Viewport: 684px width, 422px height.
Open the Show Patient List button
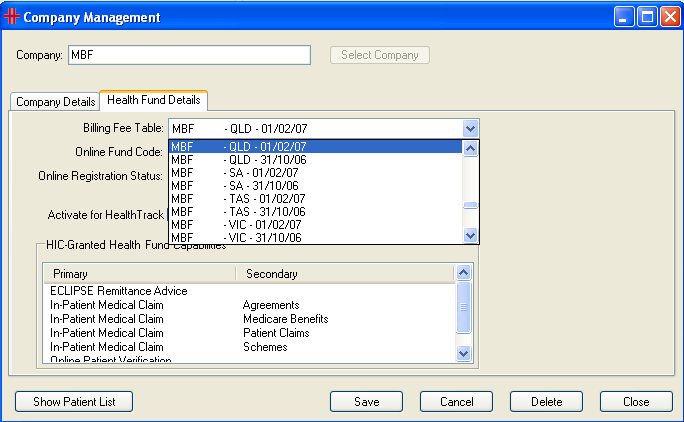click(74, 401)
